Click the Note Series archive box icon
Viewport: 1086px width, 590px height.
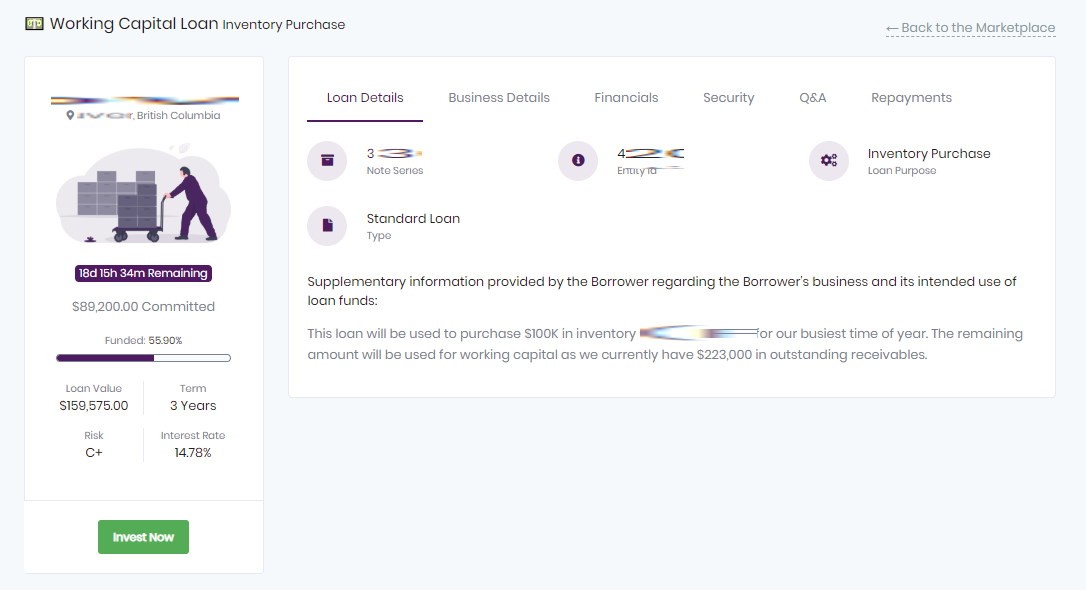[327, 161]
